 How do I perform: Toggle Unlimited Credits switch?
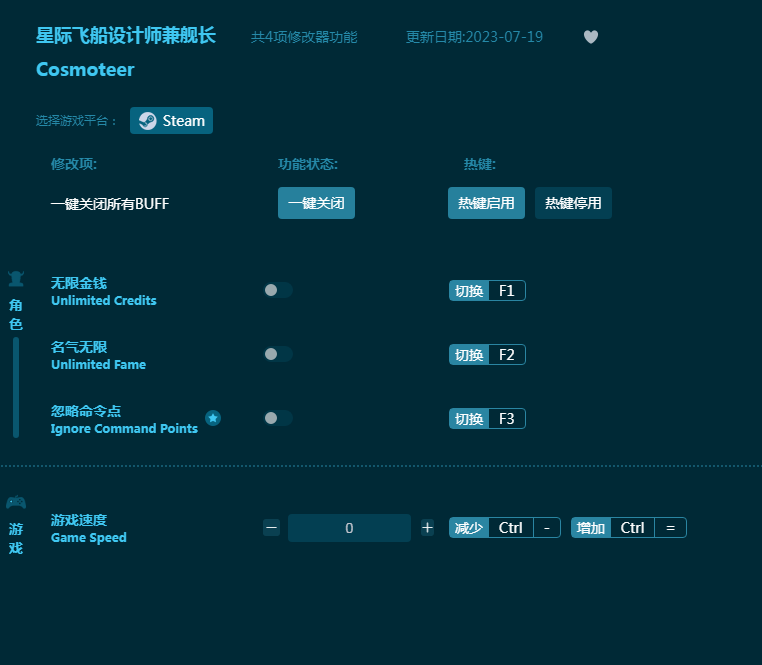278,290
